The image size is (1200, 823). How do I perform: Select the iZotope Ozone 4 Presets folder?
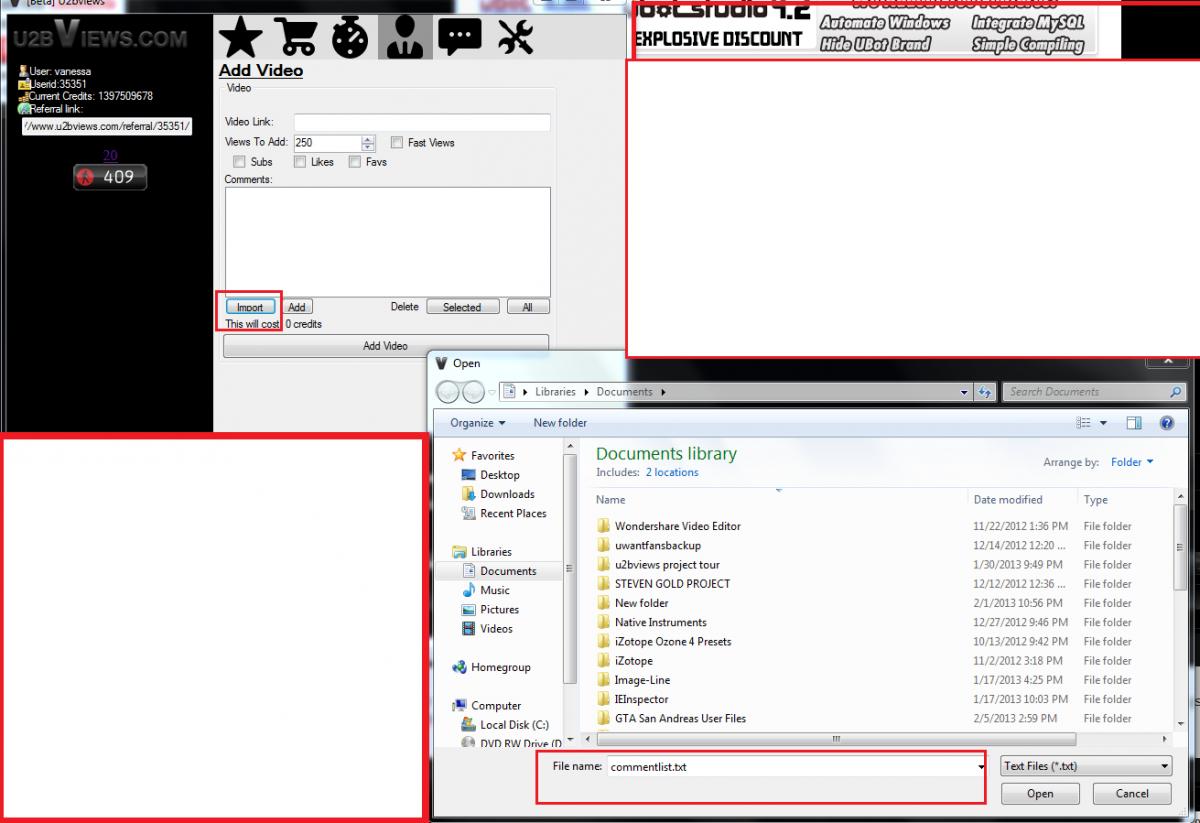(x=663, y=642)
